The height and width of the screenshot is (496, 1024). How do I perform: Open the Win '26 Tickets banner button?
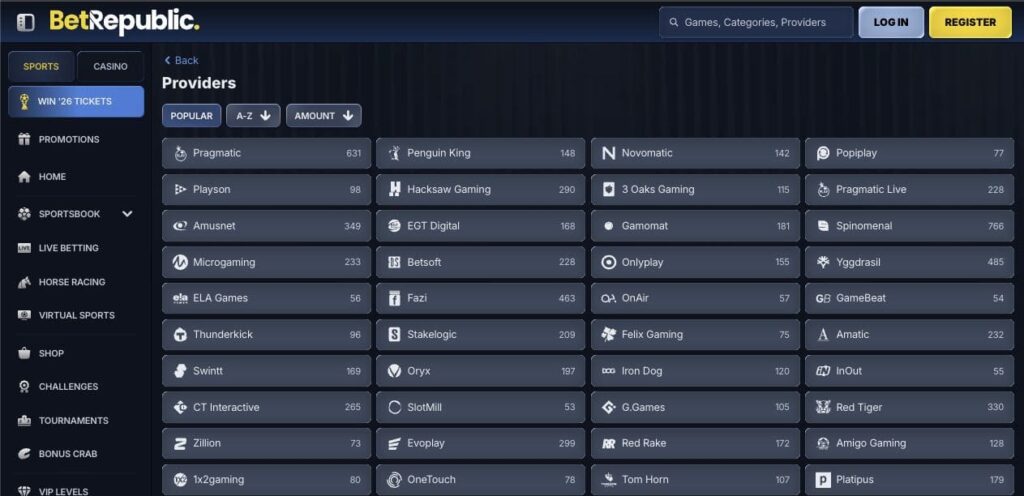coord(76,102)
